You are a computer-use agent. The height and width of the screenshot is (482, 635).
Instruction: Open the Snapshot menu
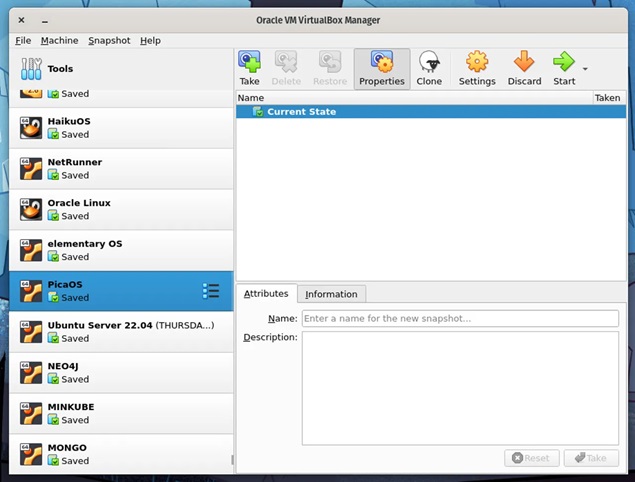click(x=109, y=41)
